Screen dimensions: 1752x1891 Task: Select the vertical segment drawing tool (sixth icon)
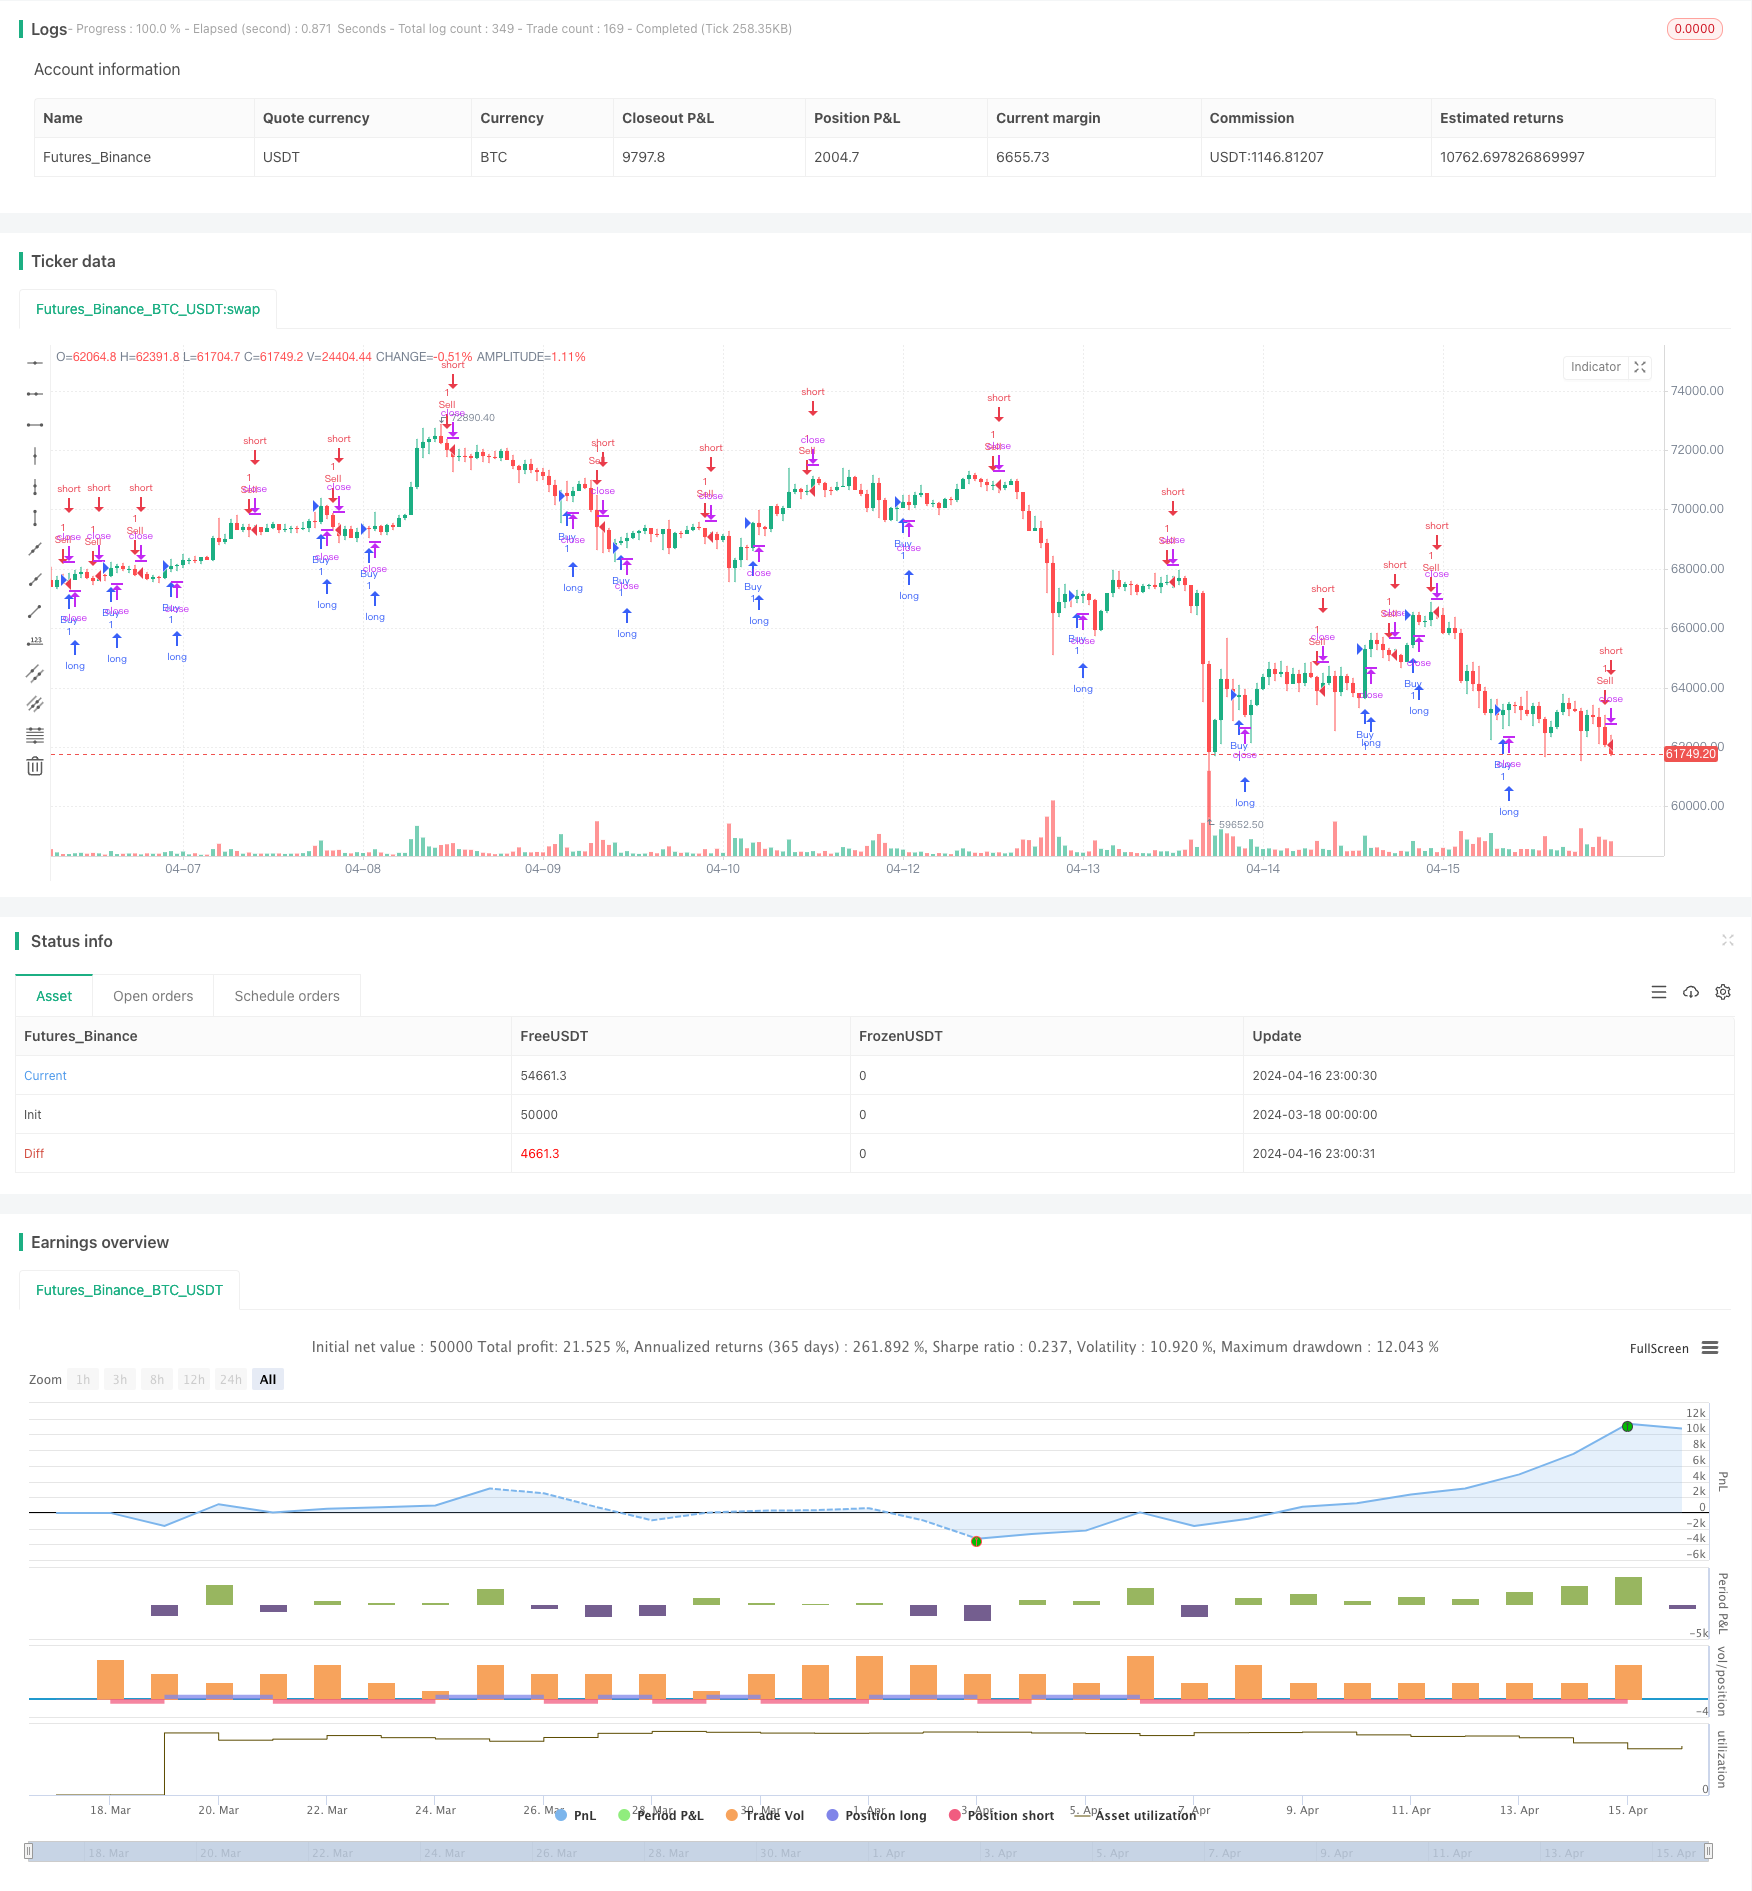(35, 518)
